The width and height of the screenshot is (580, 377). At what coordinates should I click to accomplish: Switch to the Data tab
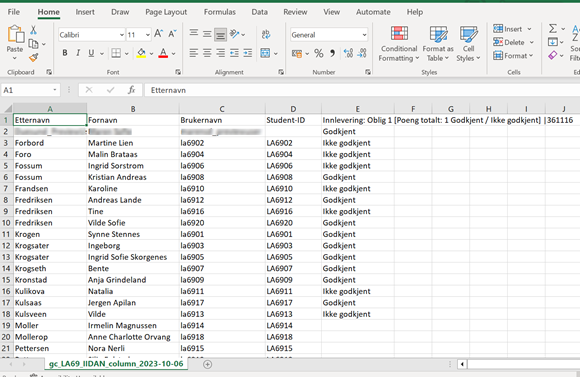[x=260, y=12]
